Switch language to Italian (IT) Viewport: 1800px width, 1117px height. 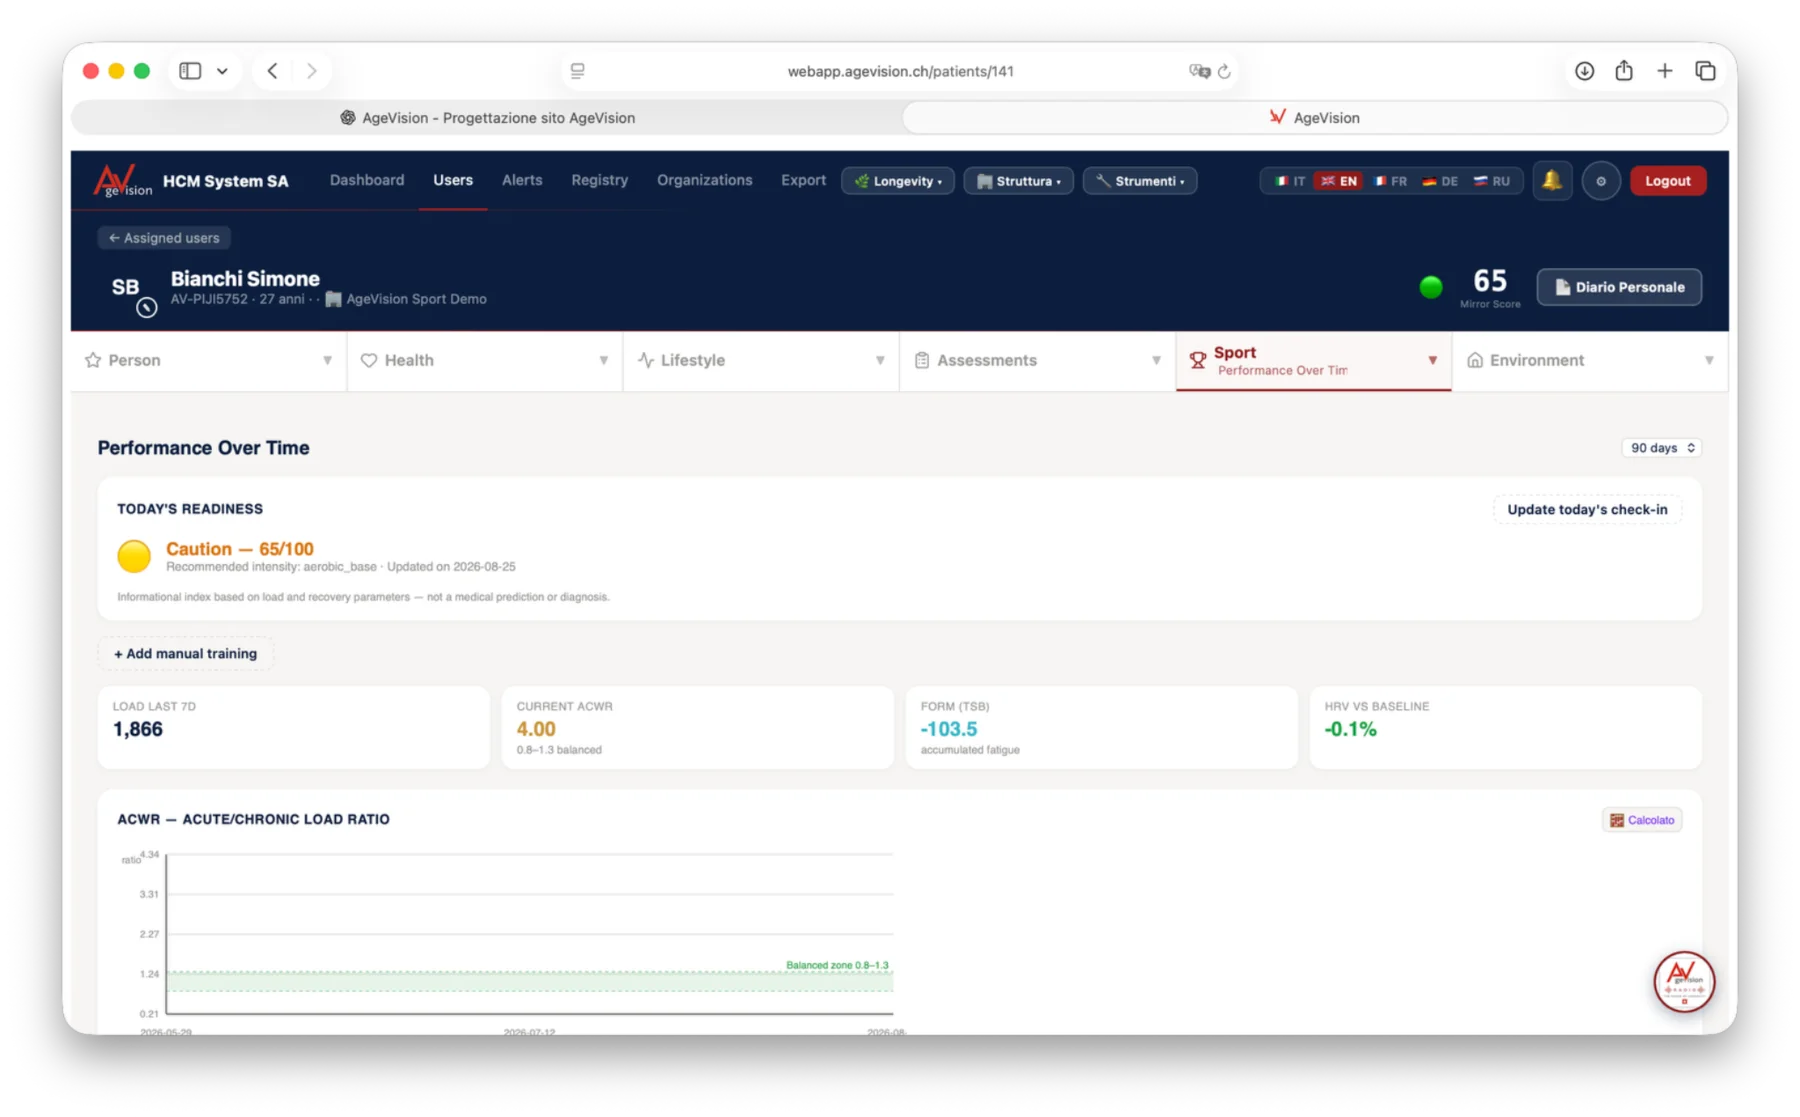pos(1290,181)
